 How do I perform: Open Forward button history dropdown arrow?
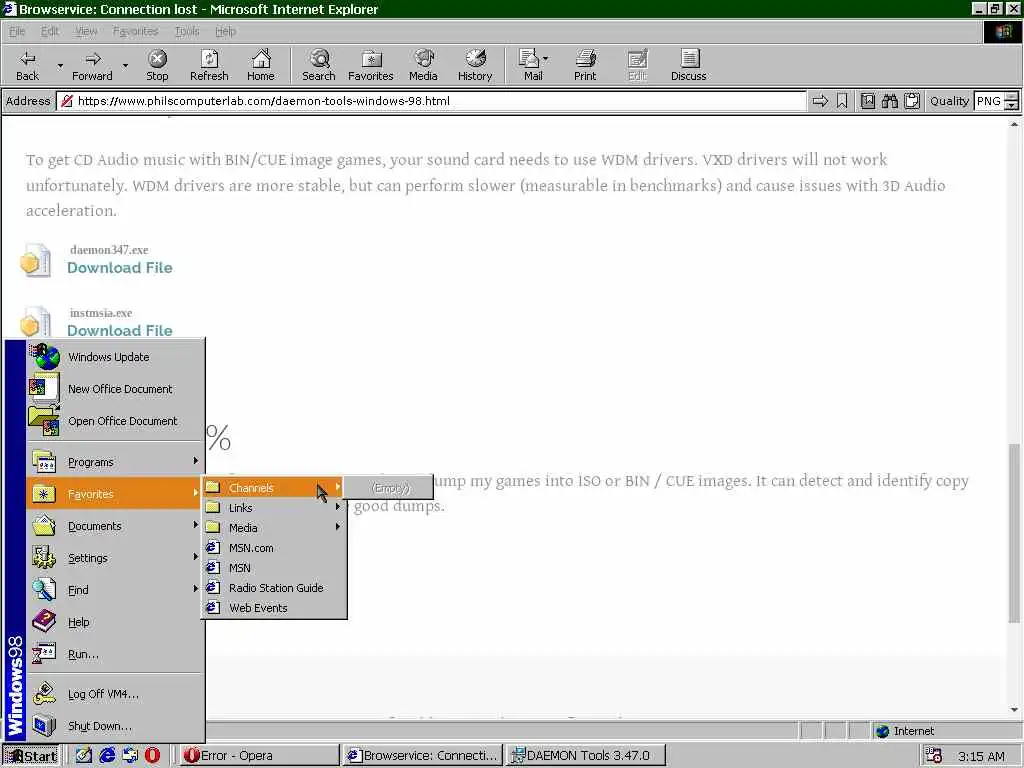(x=125, y=65)
